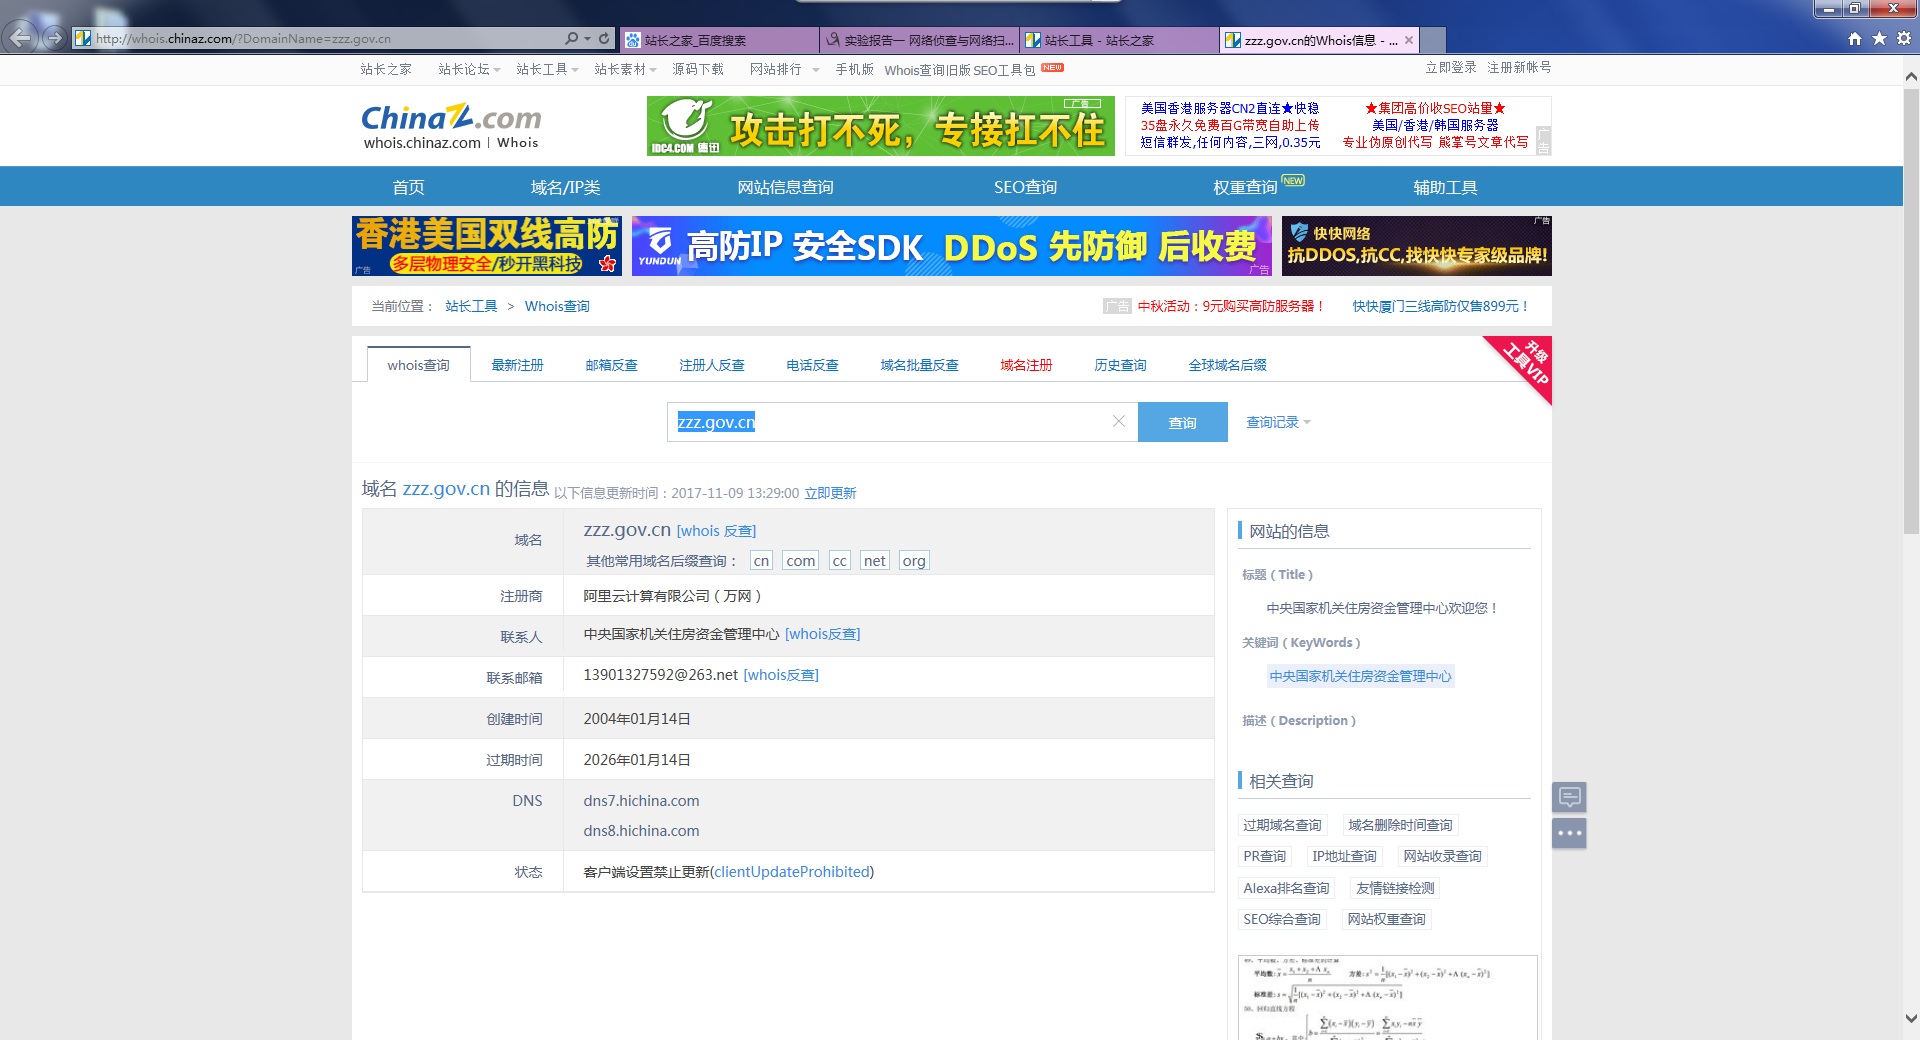This screenshot has width=1920, height=1040.
Task: Click the com domain suffix button
Action: click(800, 561)
